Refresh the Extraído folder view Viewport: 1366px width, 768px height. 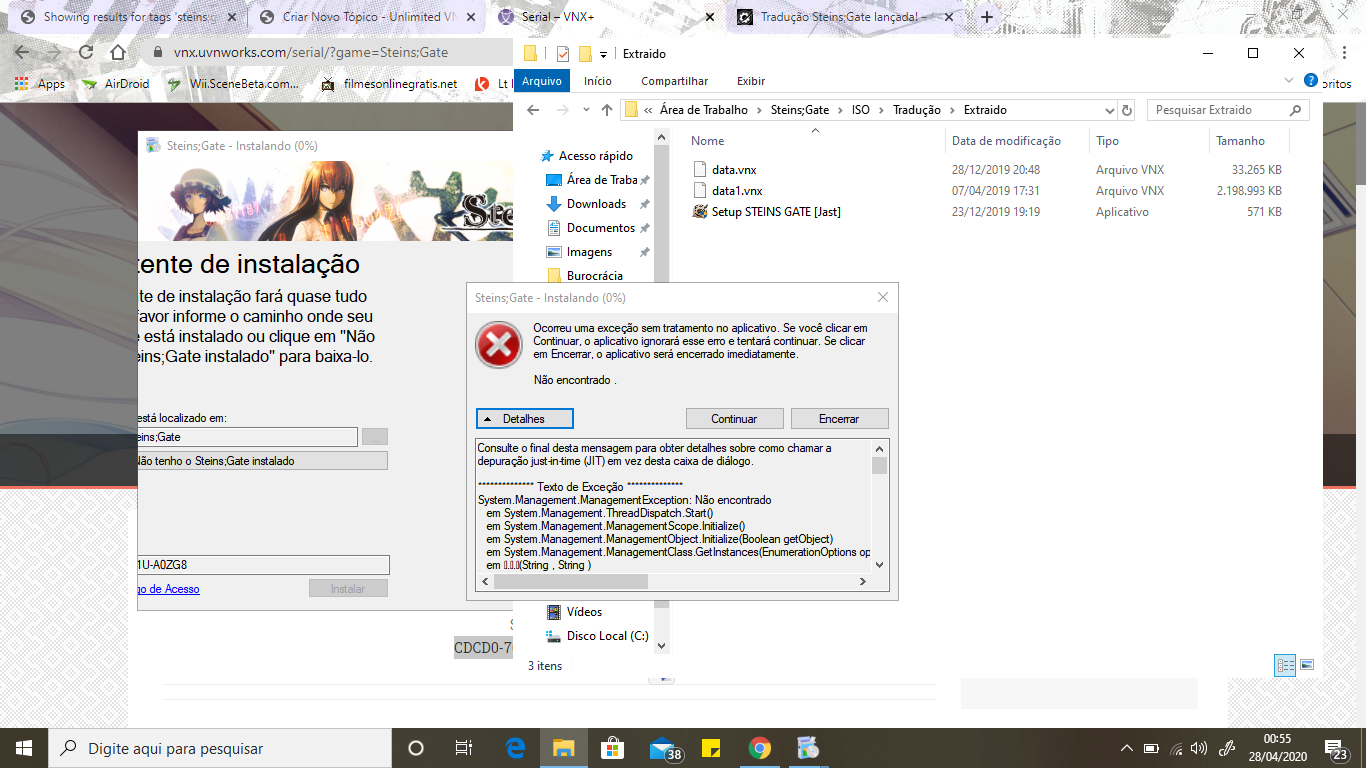coord(1127,110)
